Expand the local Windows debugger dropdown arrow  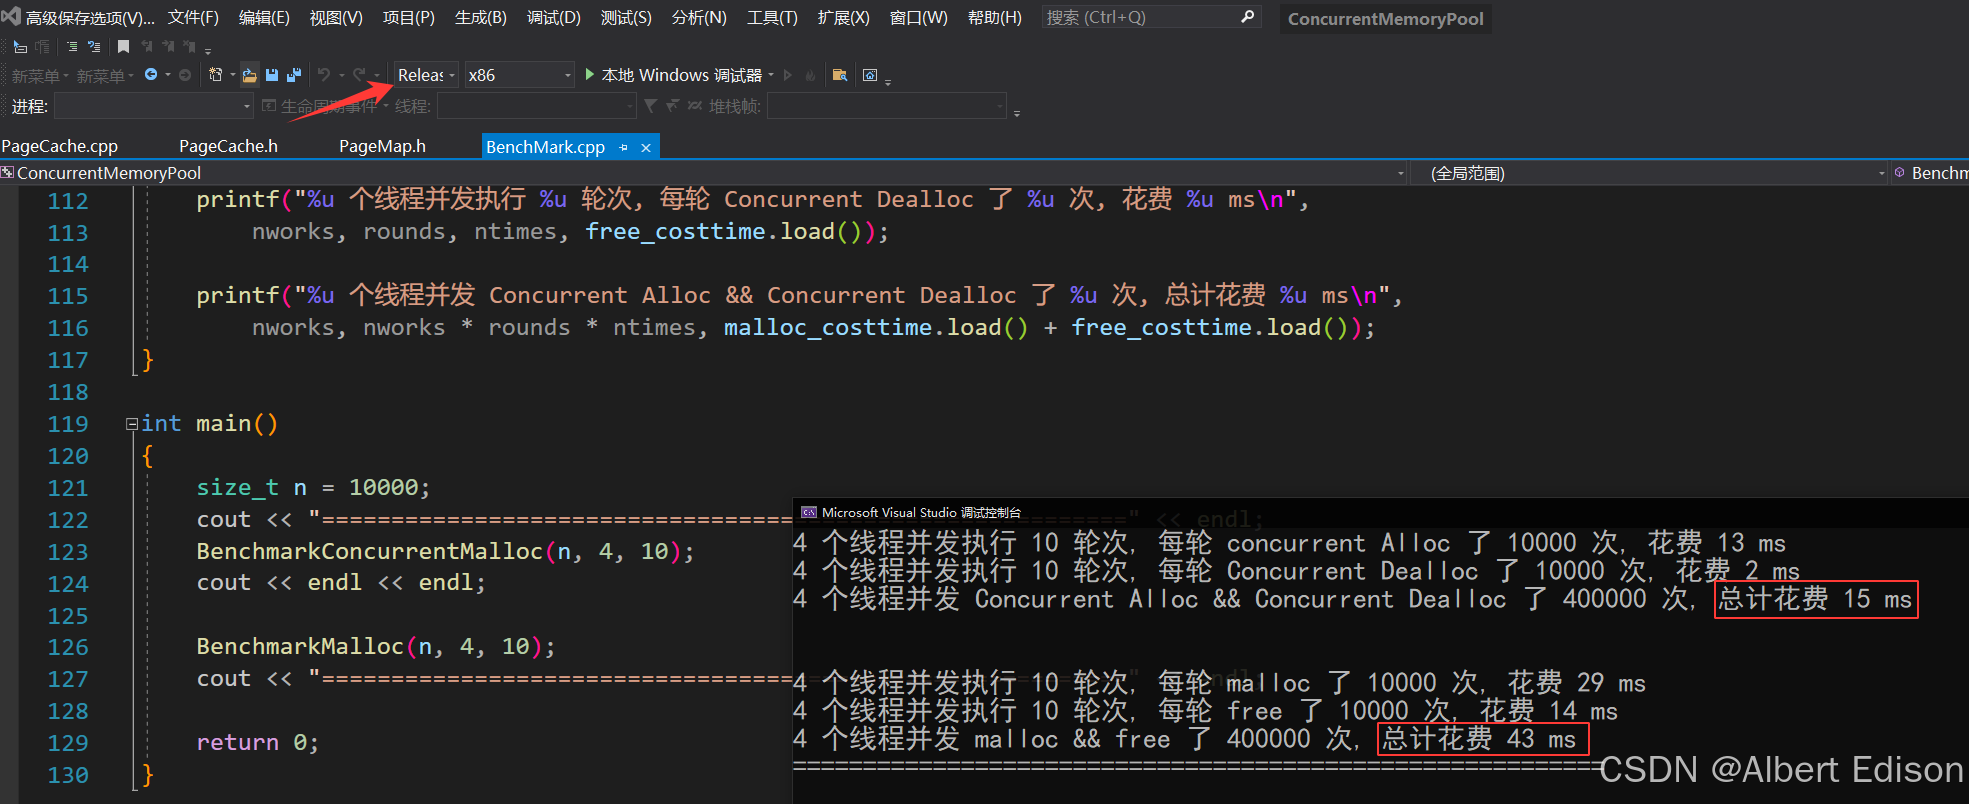coord(771,75)
